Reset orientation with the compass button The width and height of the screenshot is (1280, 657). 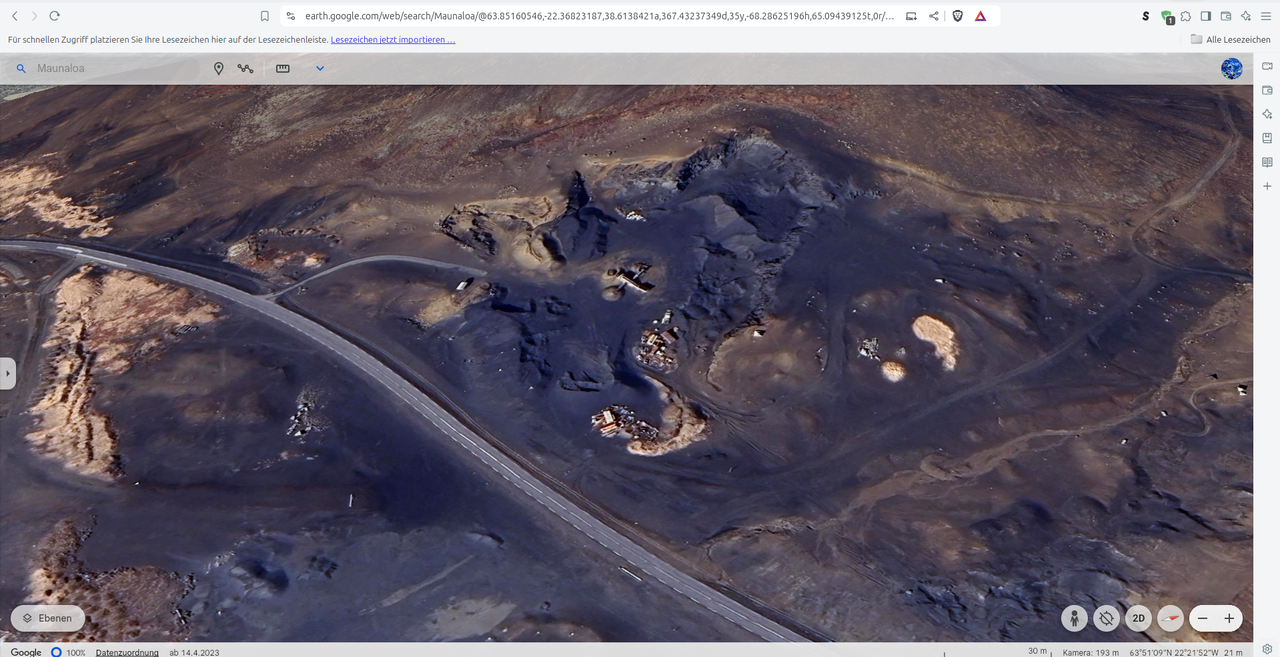coord(1170,618)
